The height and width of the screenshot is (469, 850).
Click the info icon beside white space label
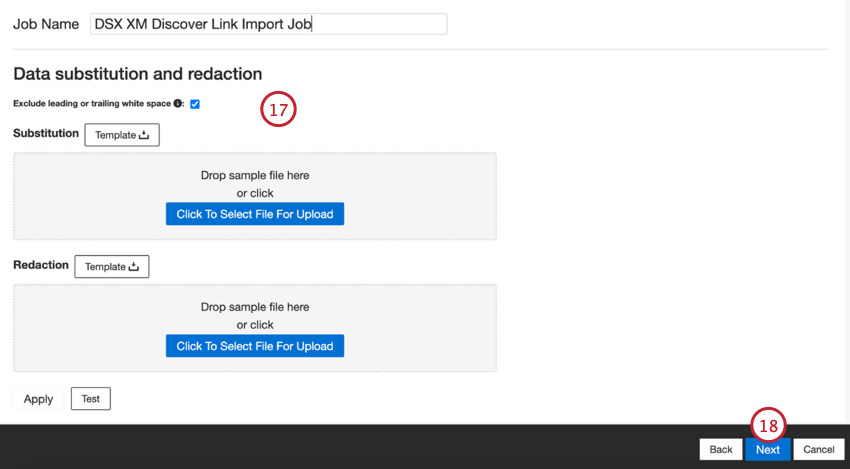coord(177,104)
